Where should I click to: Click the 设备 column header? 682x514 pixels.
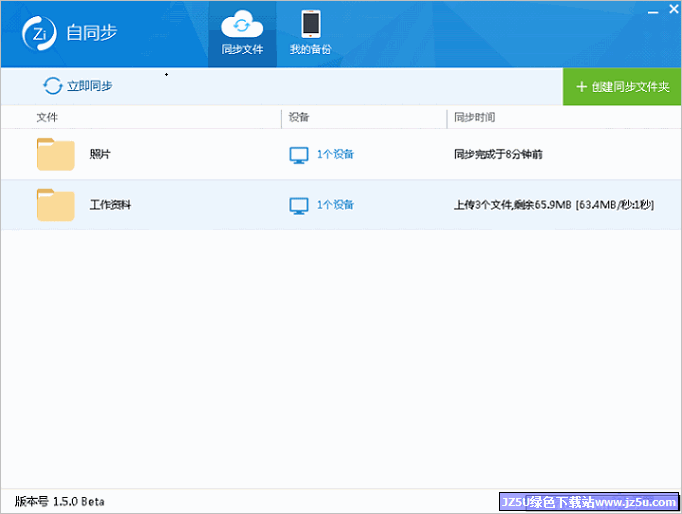[299, 117]
